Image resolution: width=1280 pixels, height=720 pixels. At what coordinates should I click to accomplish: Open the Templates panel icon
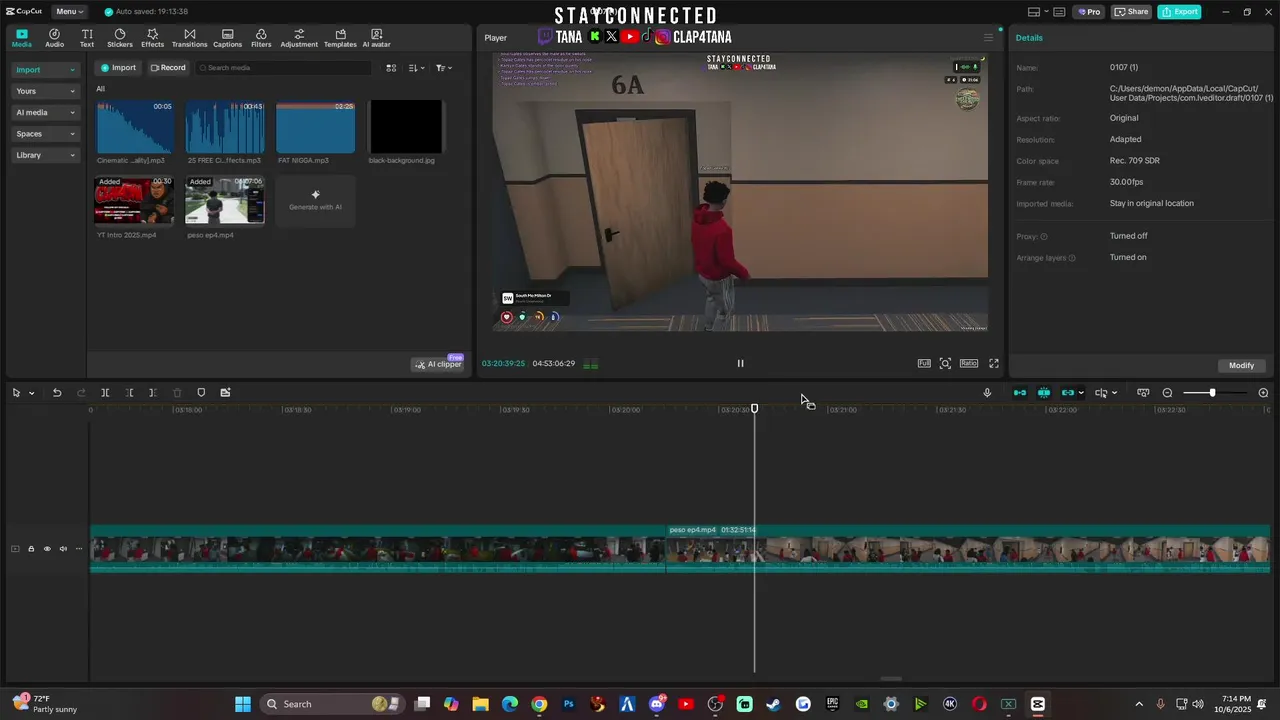tap(340, 38)
